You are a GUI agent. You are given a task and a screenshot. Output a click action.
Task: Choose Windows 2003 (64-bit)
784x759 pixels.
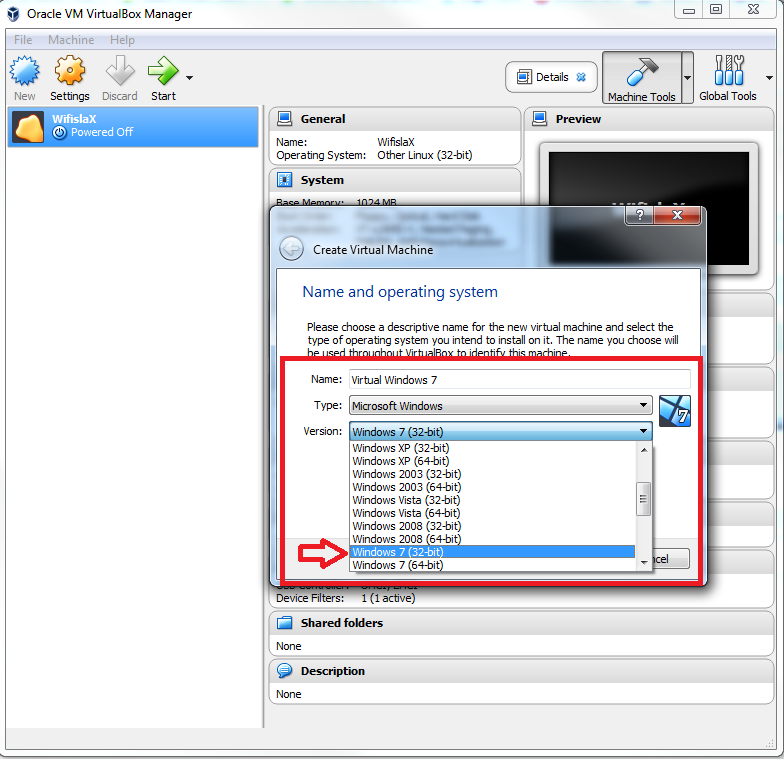coord(492,487)
